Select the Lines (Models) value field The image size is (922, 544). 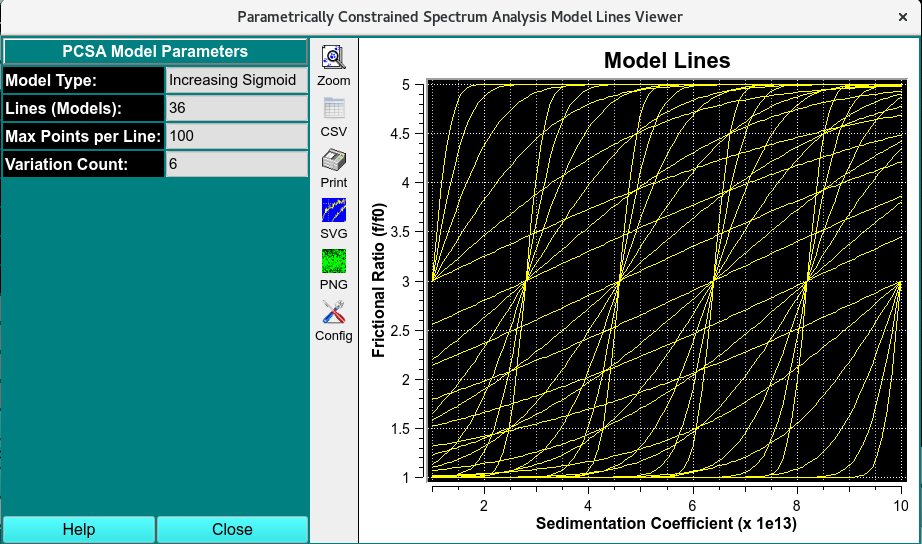click(x=236, y=108)
